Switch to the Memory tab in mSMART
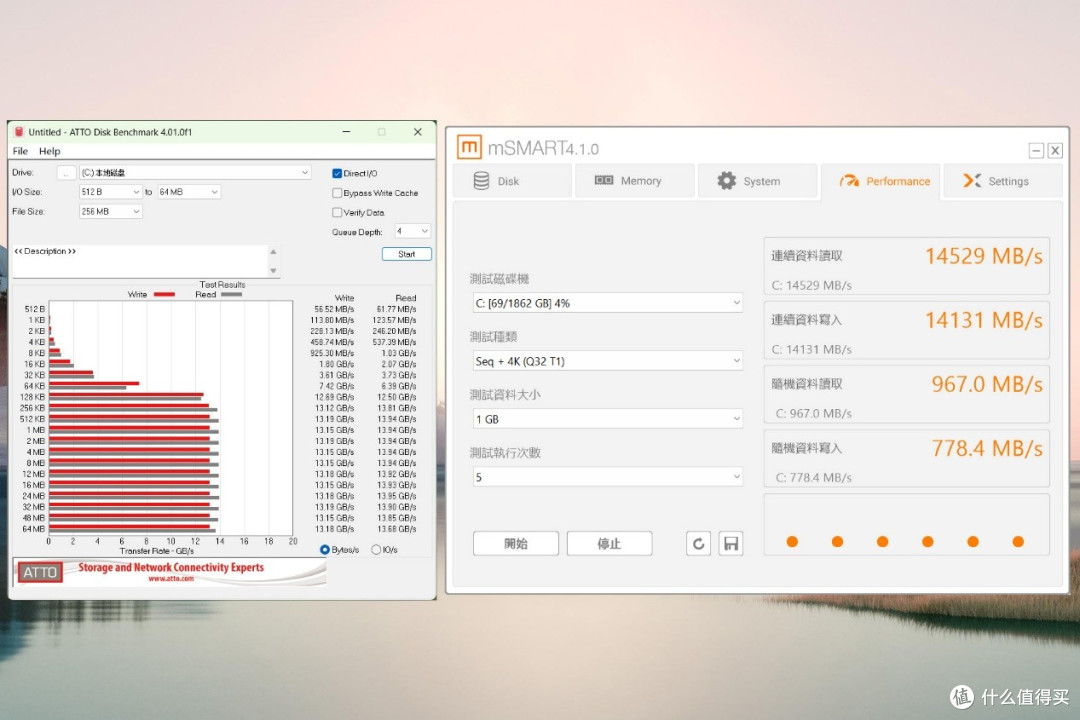The image size is (1080, 720). [x=634, y=181]
